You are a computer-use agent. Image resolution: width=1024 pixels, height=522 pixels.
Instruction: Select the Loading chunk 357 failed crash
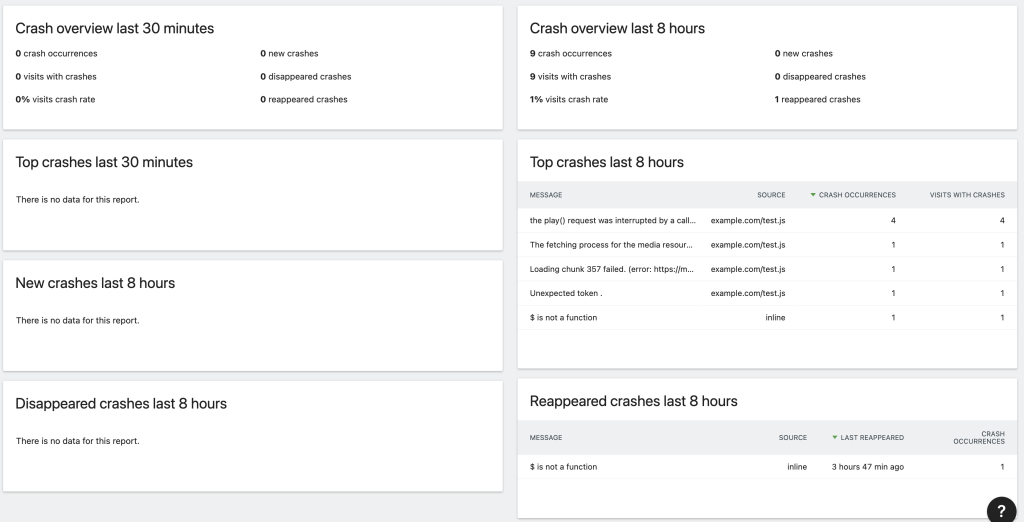point(612,269)
